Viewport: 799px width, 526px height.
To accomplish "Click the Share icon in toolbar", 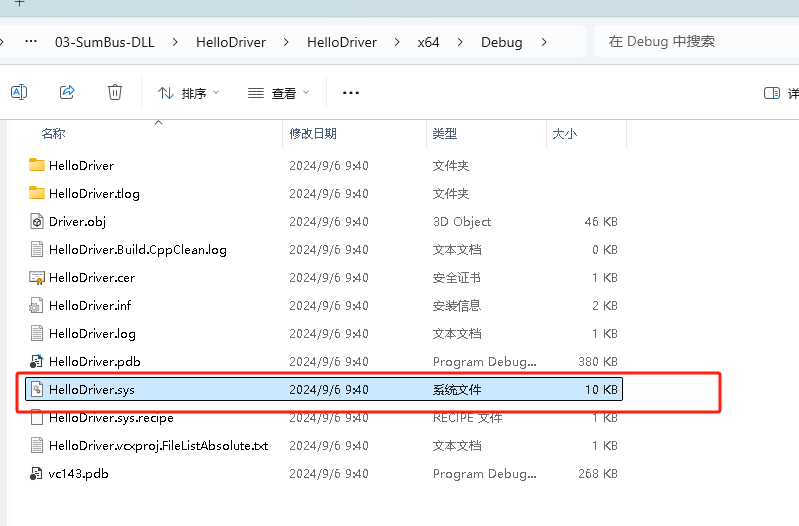I will 67,92.
